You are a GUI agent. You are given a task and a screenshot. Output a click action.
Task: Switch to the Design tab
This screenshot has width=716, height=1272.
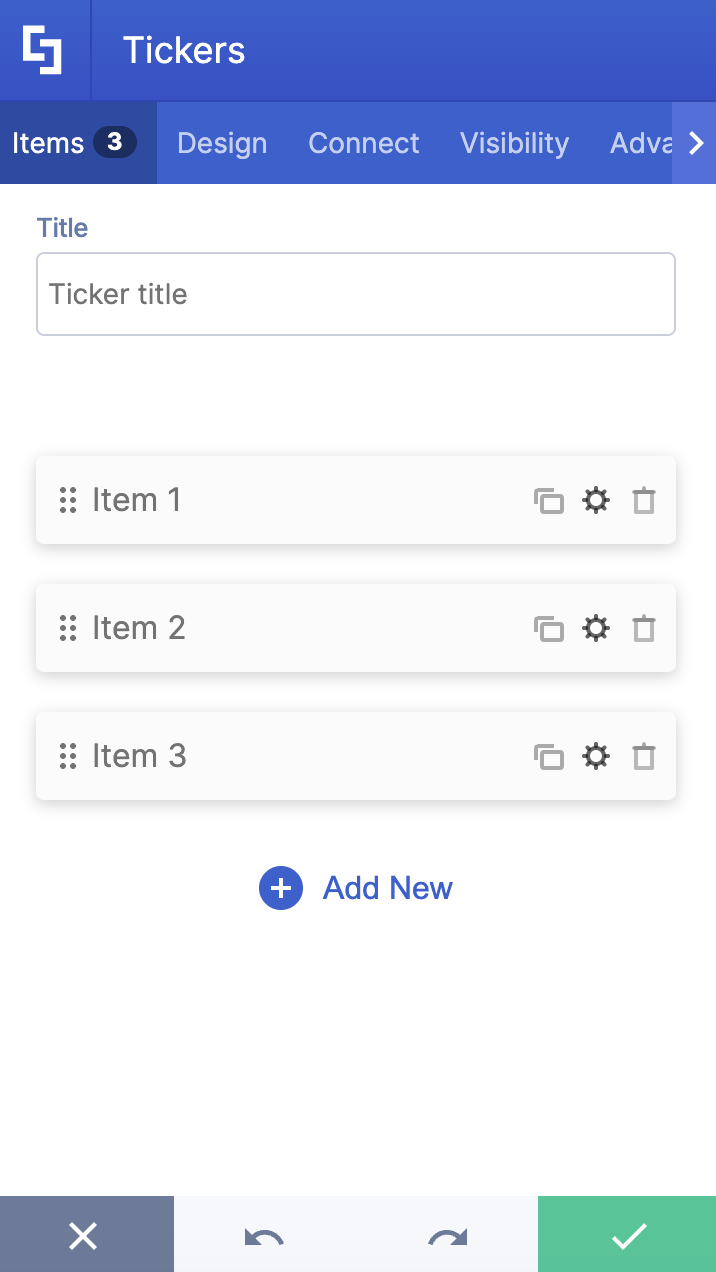(221, 143)
